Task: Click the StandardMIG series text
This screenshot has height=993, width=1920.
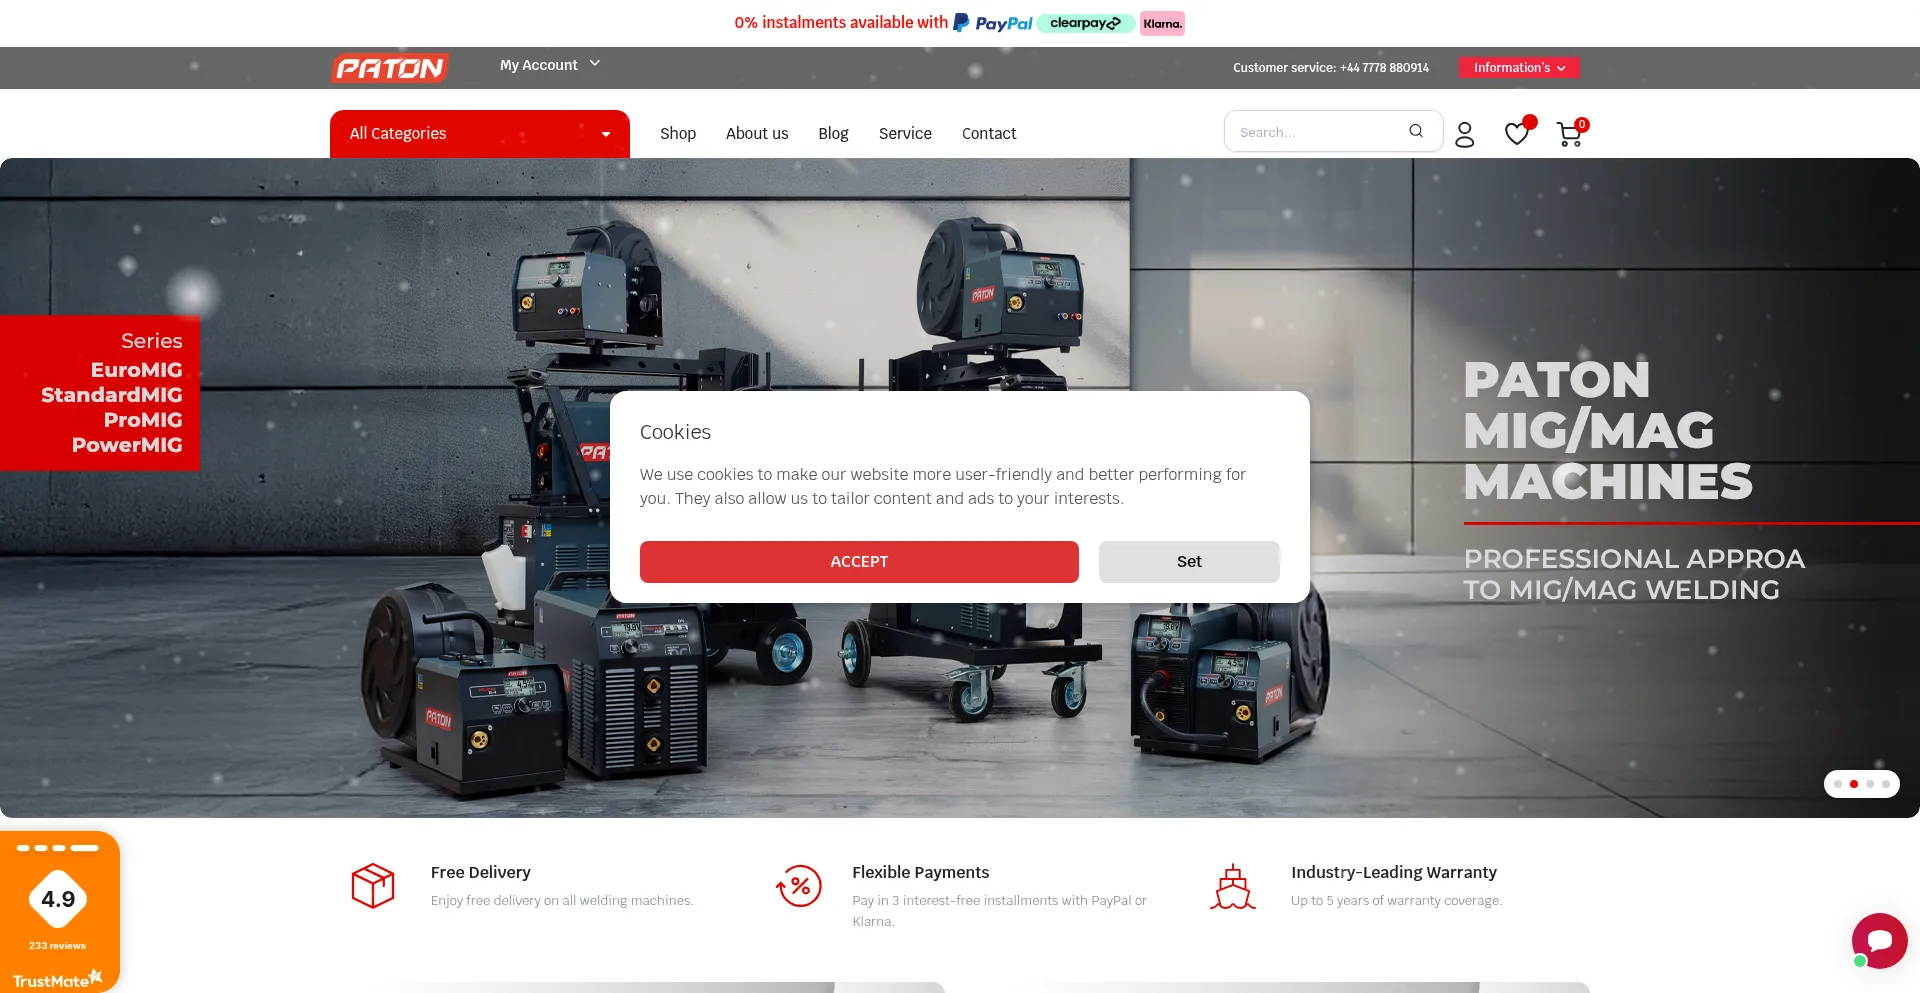Action: pos(112,395)
